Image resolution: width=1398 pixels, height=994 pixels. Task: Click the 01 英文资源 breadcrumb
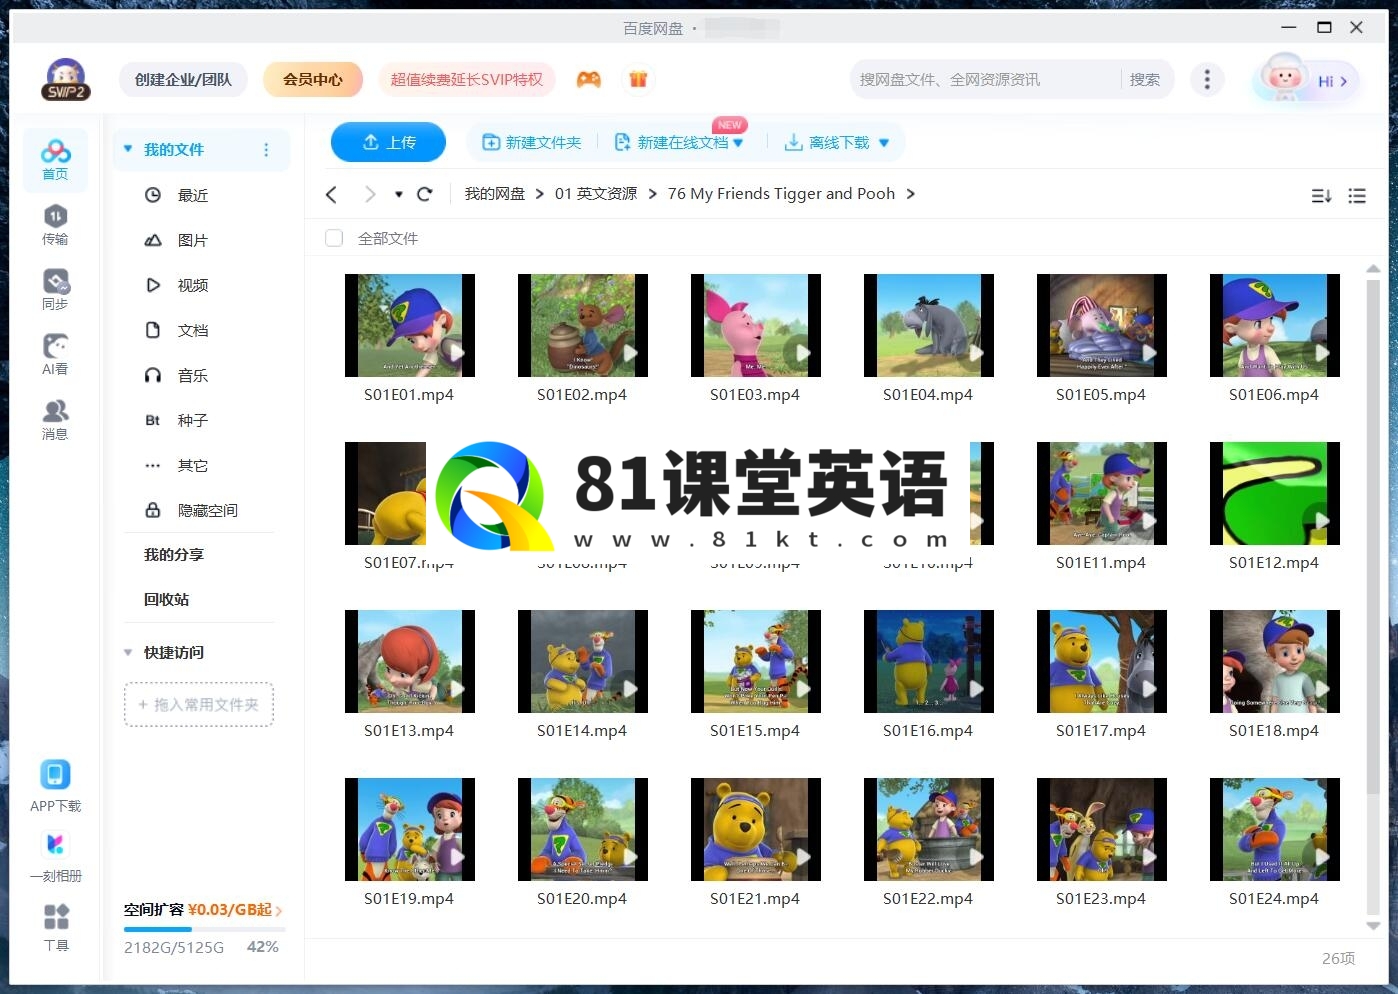point(596,194)
